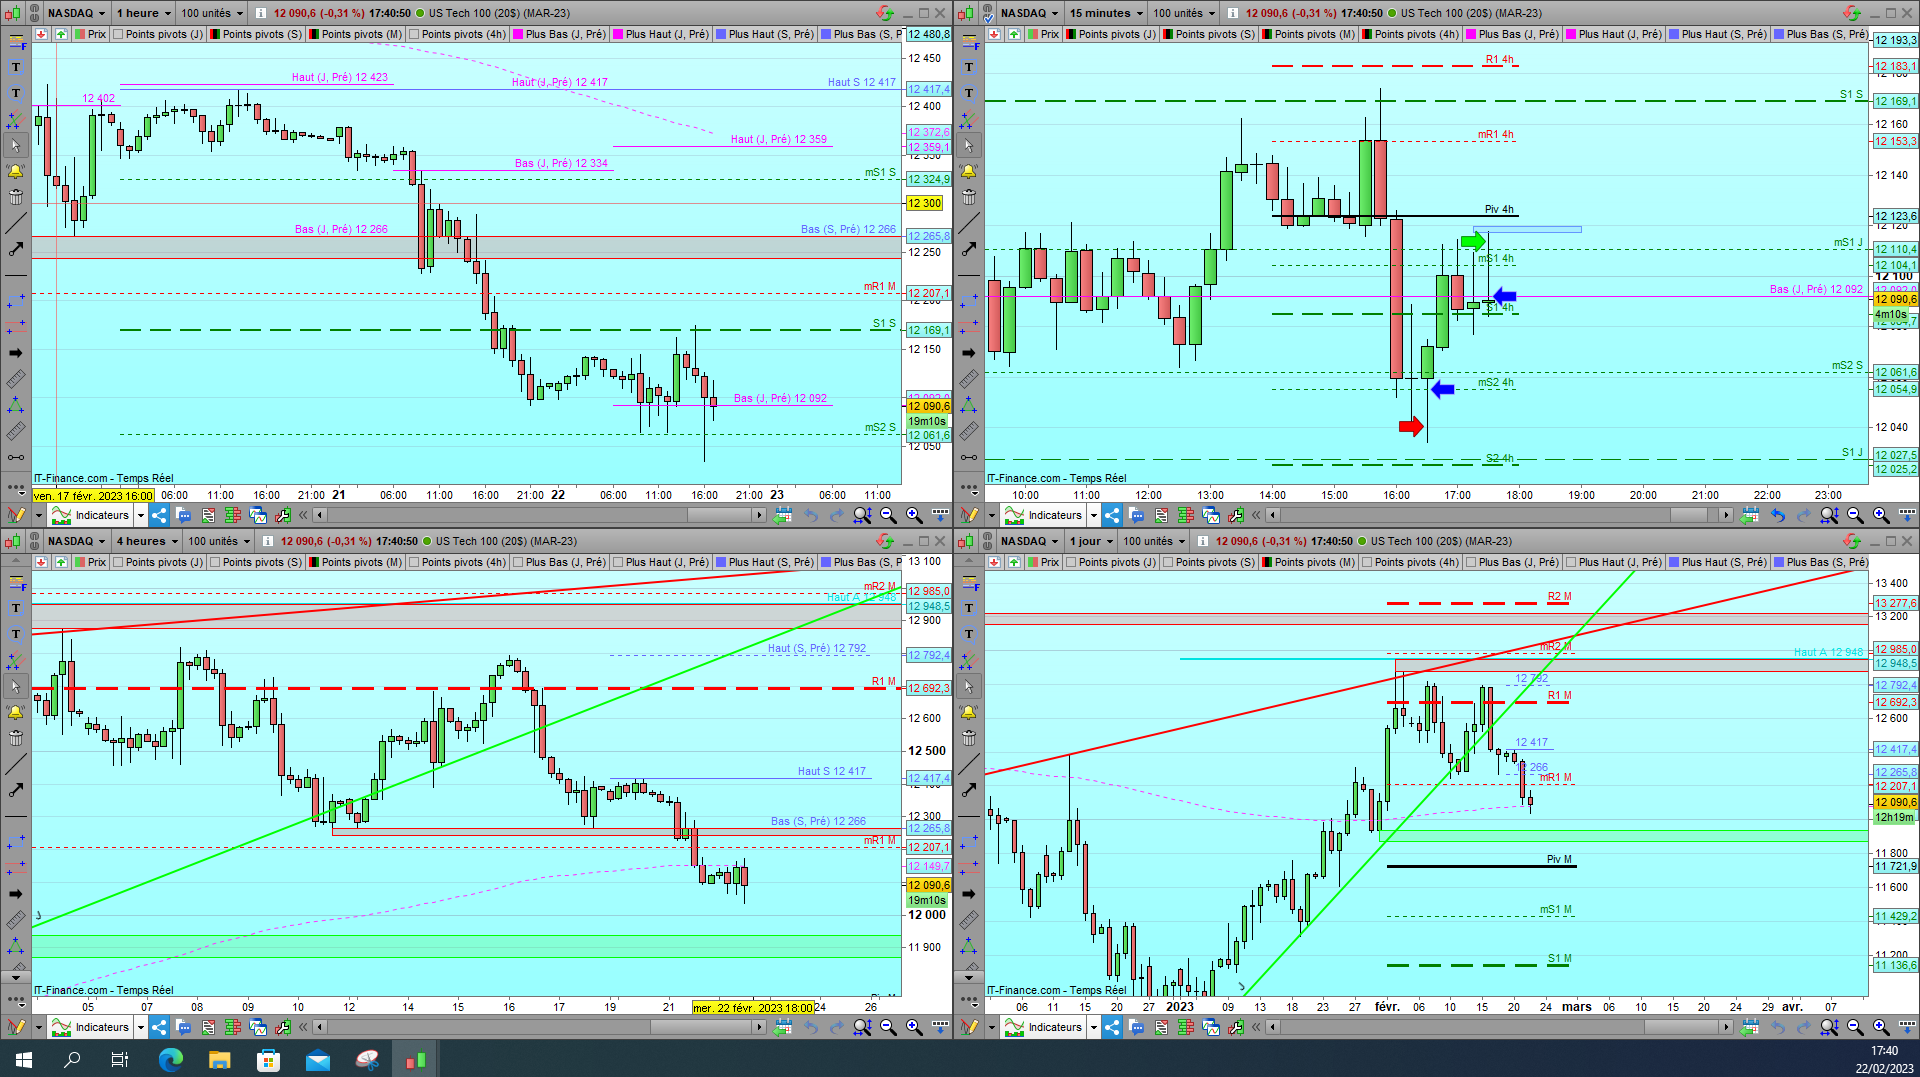This screenshot has height=1077, width=1920.
Task: Open File Explorer from taskbar
Action: [x=220, y=1059]
